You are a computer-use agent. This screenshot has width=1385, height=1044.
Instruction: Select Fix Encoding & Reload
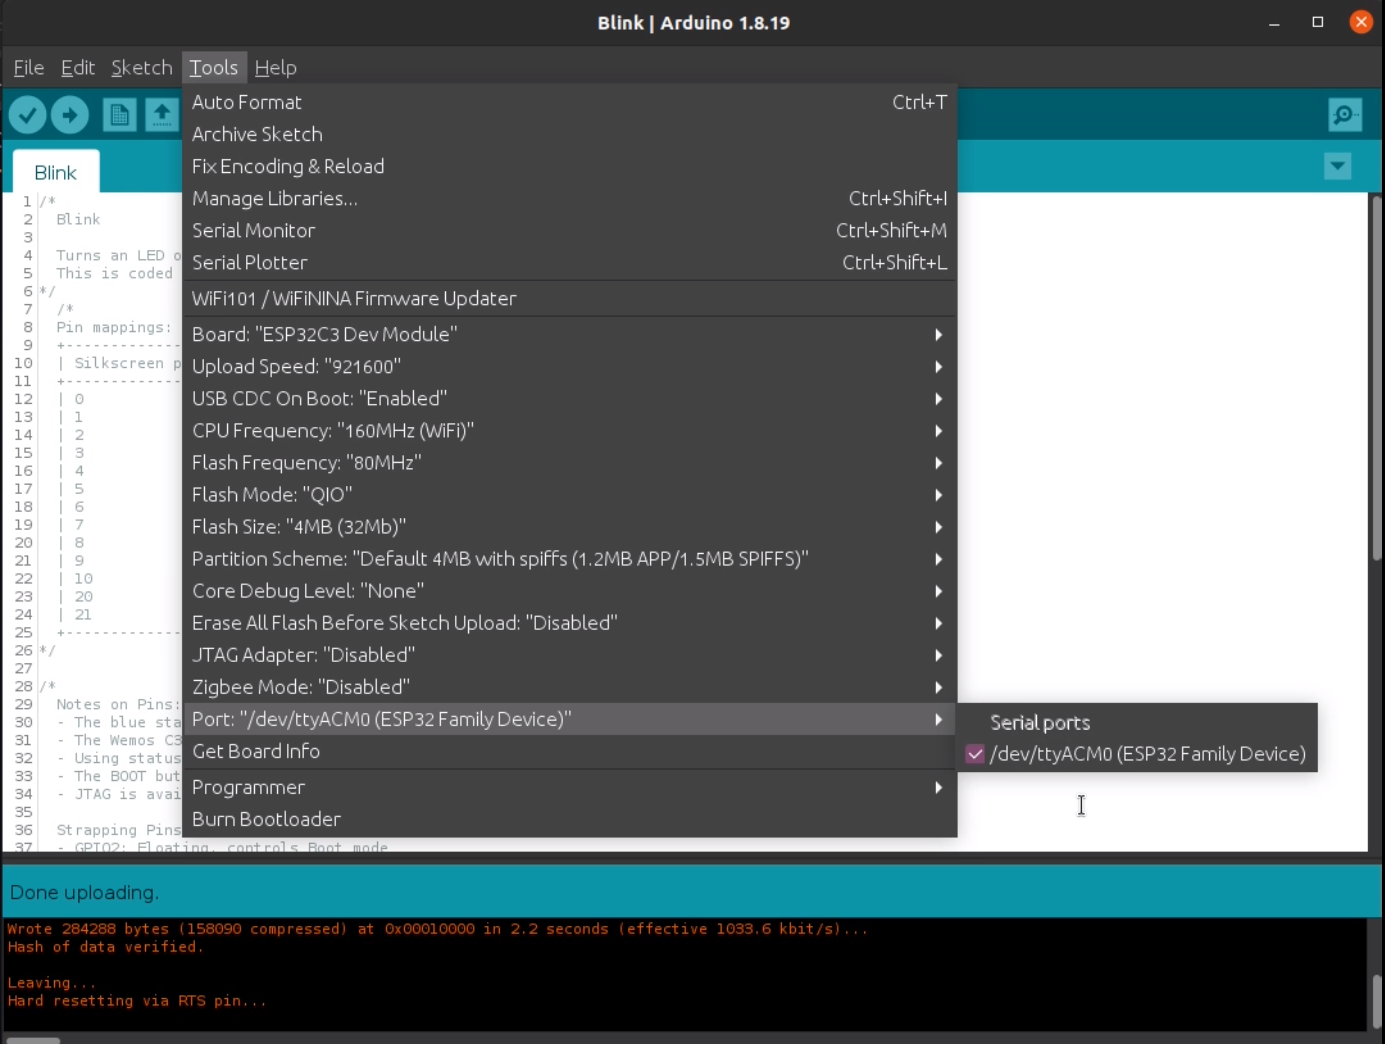569,166
